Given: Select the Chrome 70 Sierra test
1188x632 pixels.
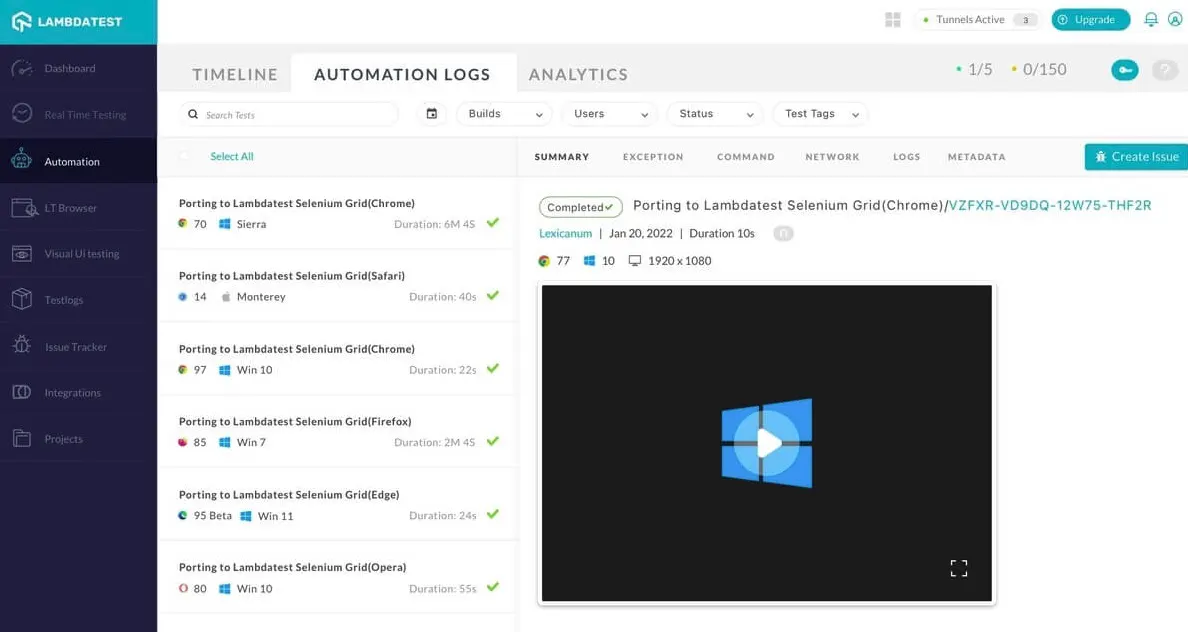Looking at the screenshot, I should pos(338,213).
